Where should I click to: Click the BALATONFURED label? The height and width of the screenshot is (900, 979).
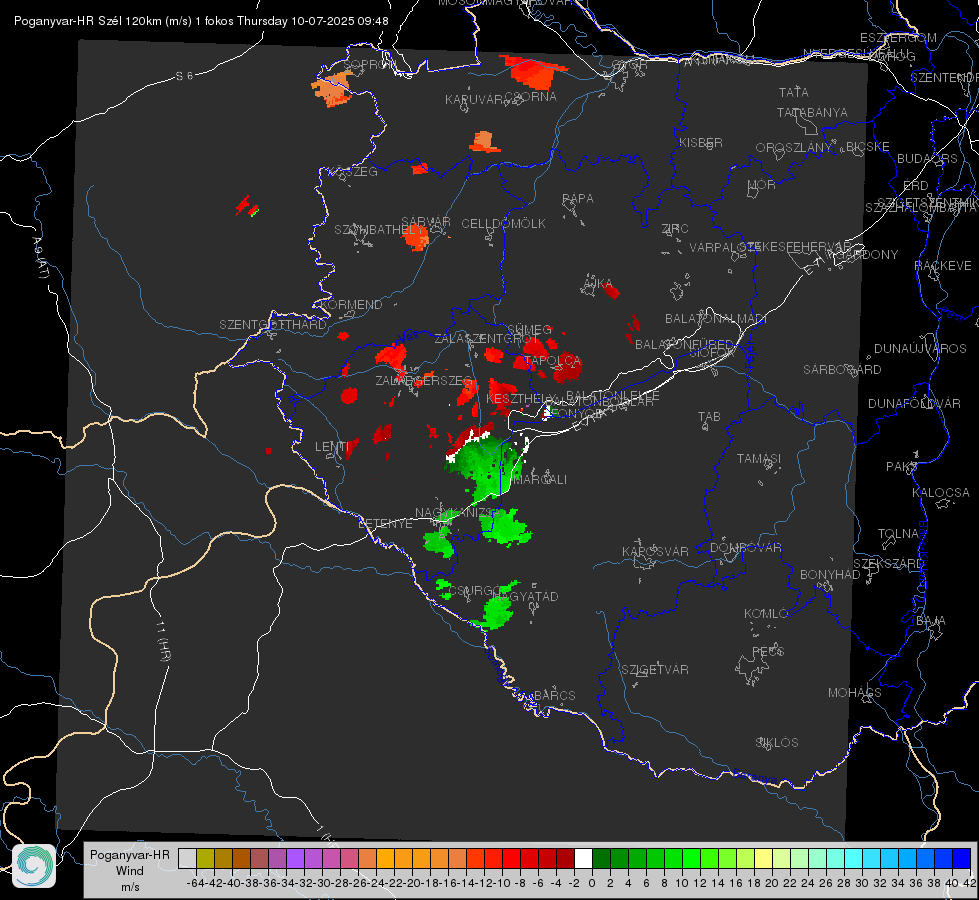684,345
